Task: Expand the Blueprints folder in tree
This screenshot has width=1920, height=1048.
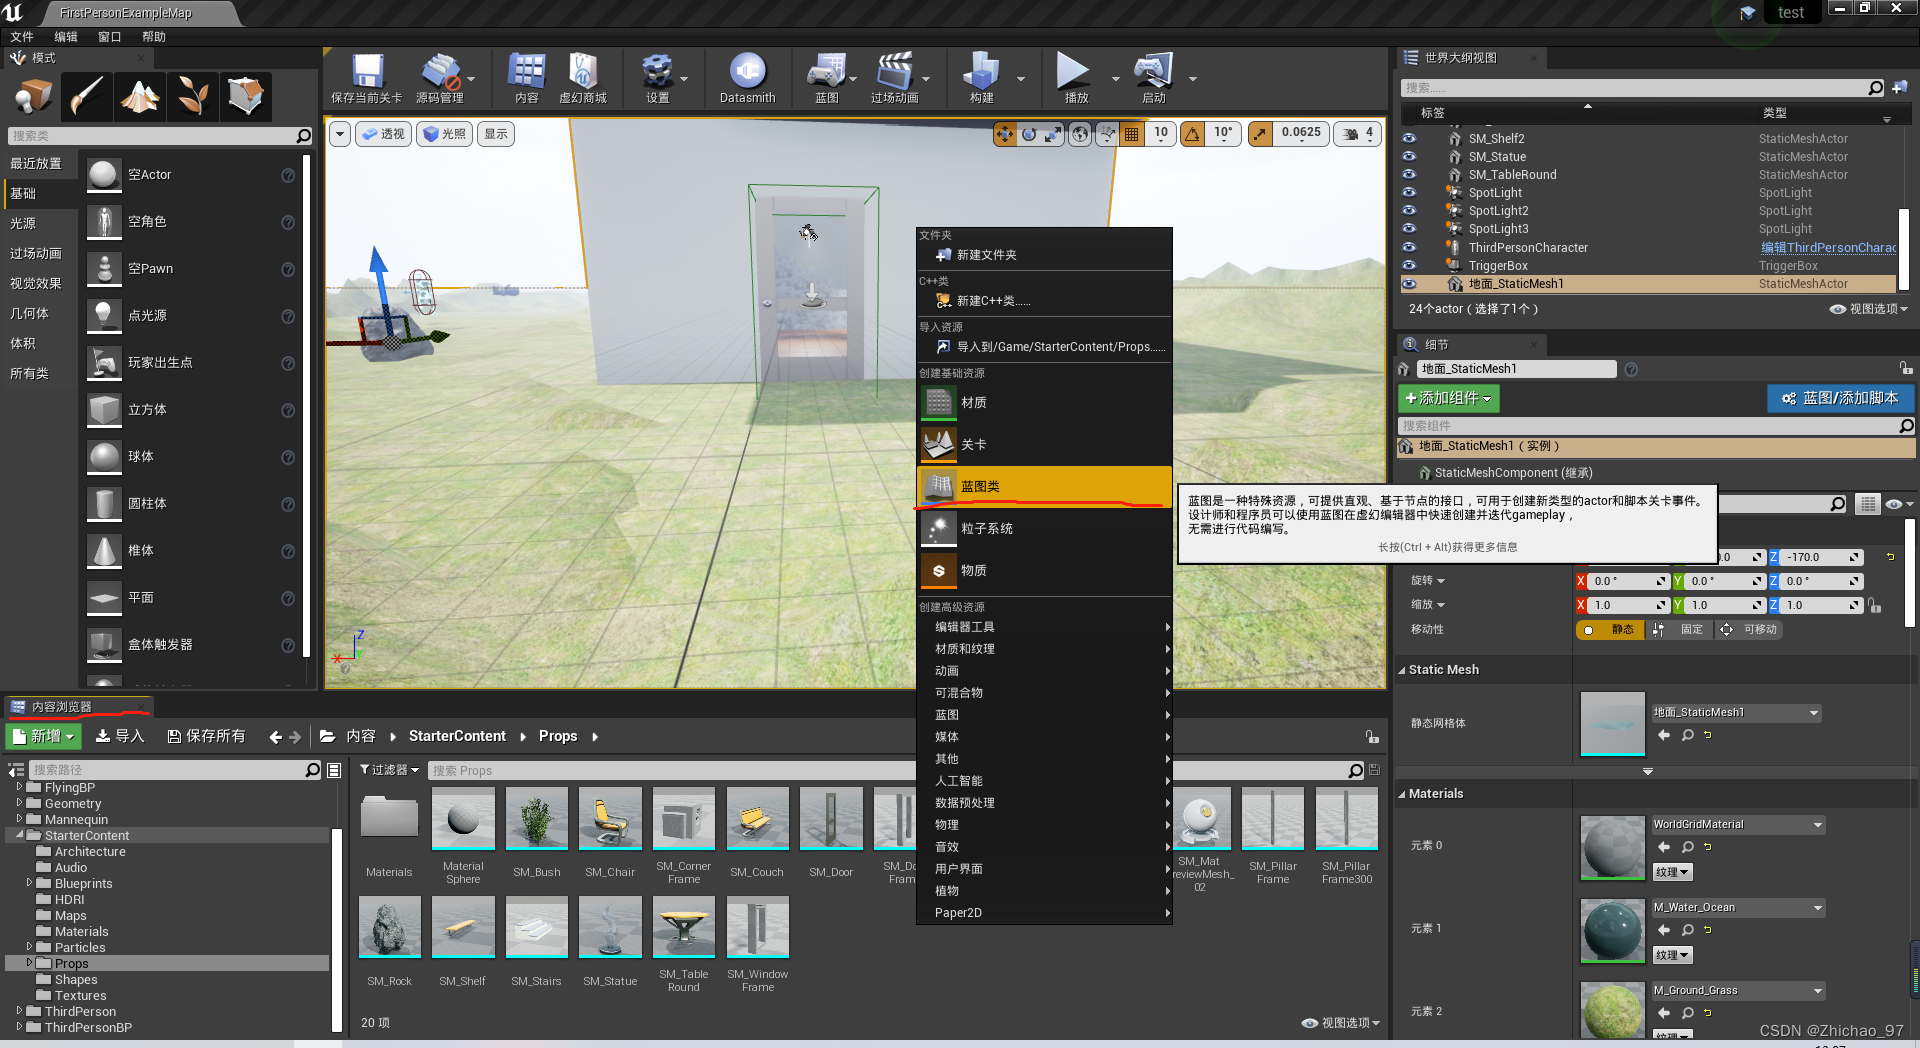Action: click(x=29, y=883)
